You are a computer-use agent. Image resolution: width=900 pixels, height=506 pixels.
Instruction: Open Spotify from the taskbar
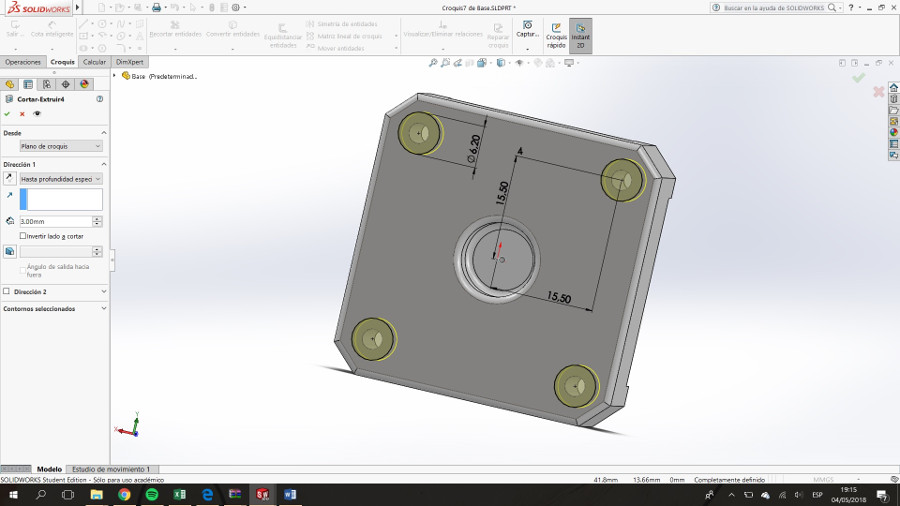coord(152,495)
